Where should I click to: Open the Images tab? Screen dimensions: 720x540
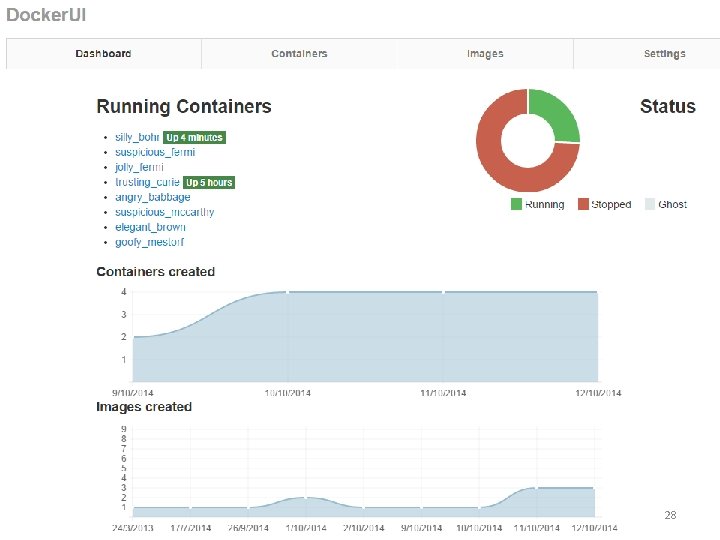click(x=485, y=54)
